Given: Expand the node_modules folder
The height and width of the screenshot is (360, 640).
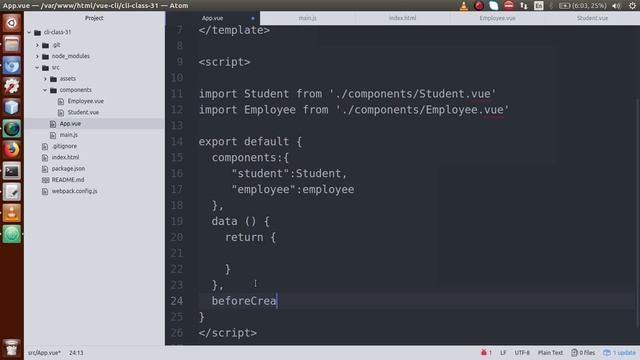Looking at the screenshot, I should point(38,56).
